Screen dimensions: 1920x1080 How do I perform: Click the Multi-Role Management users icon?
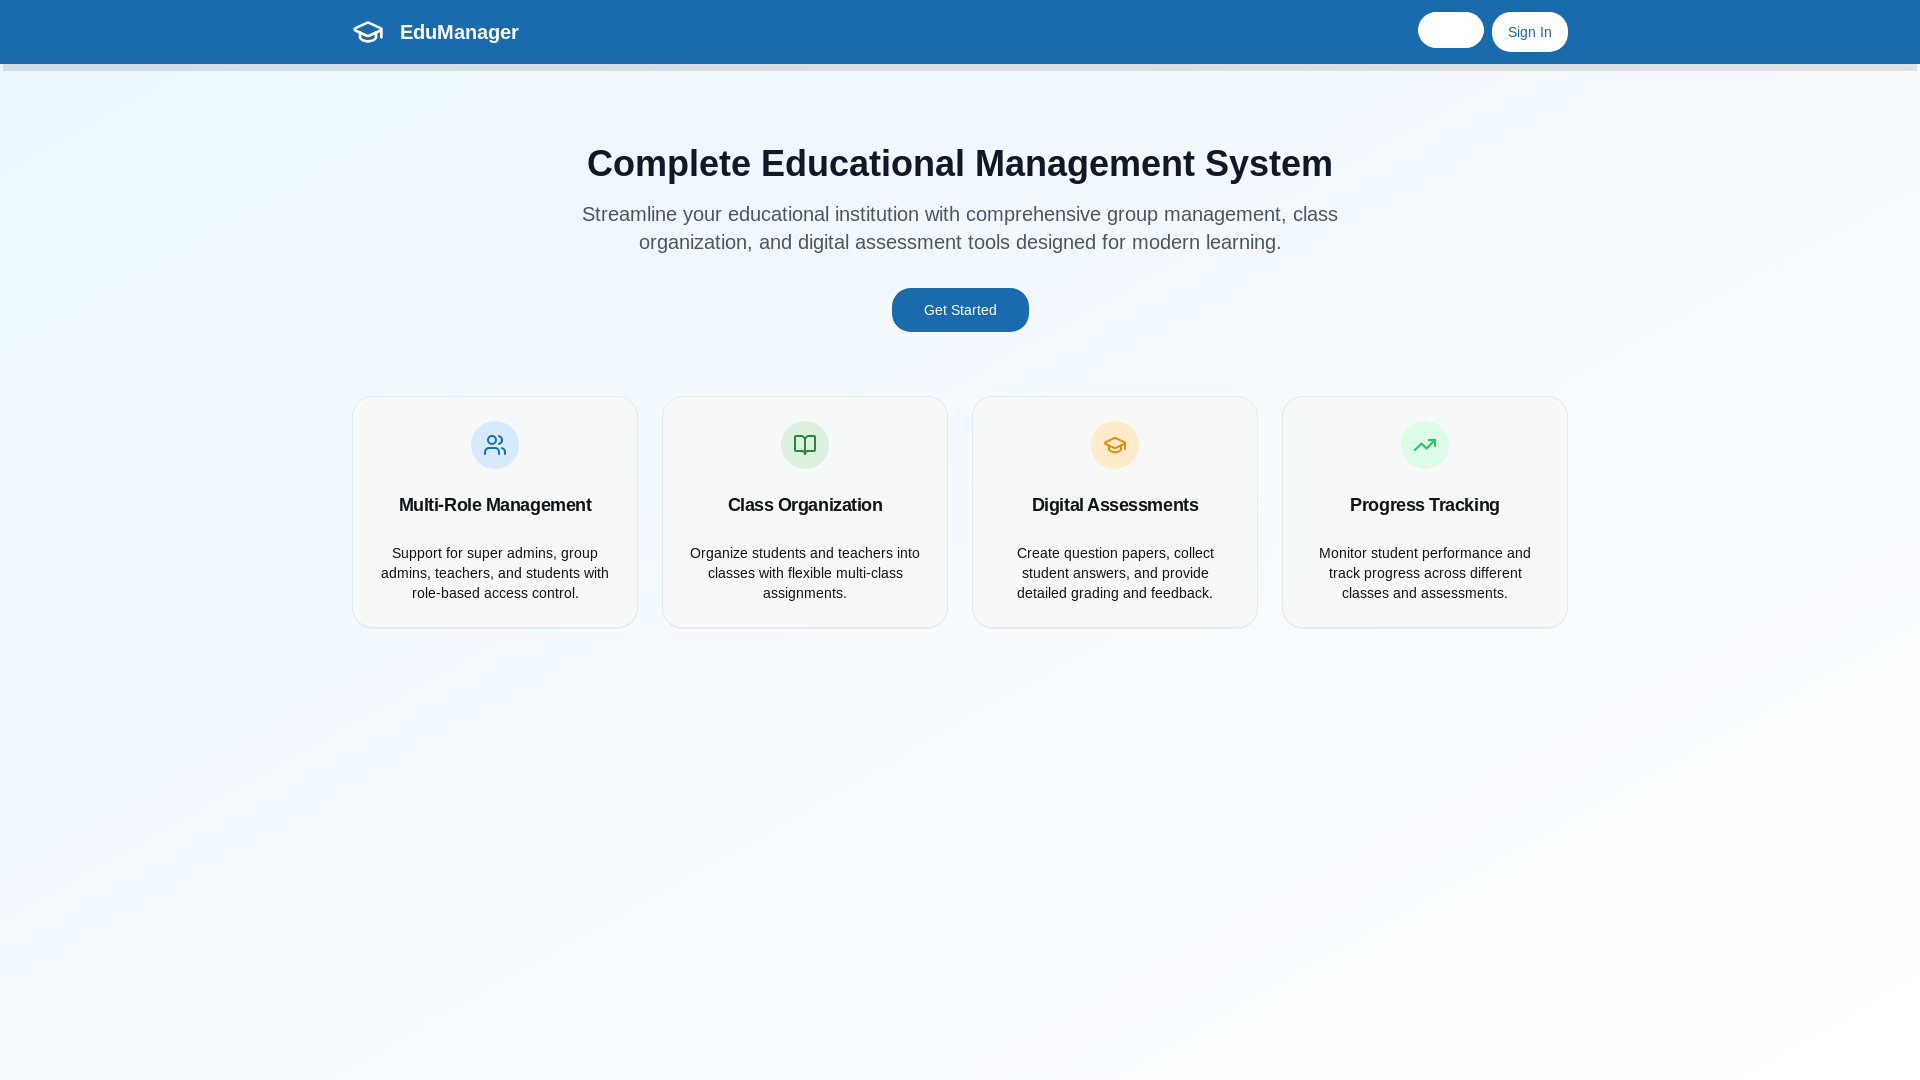(x=495, y=445)
